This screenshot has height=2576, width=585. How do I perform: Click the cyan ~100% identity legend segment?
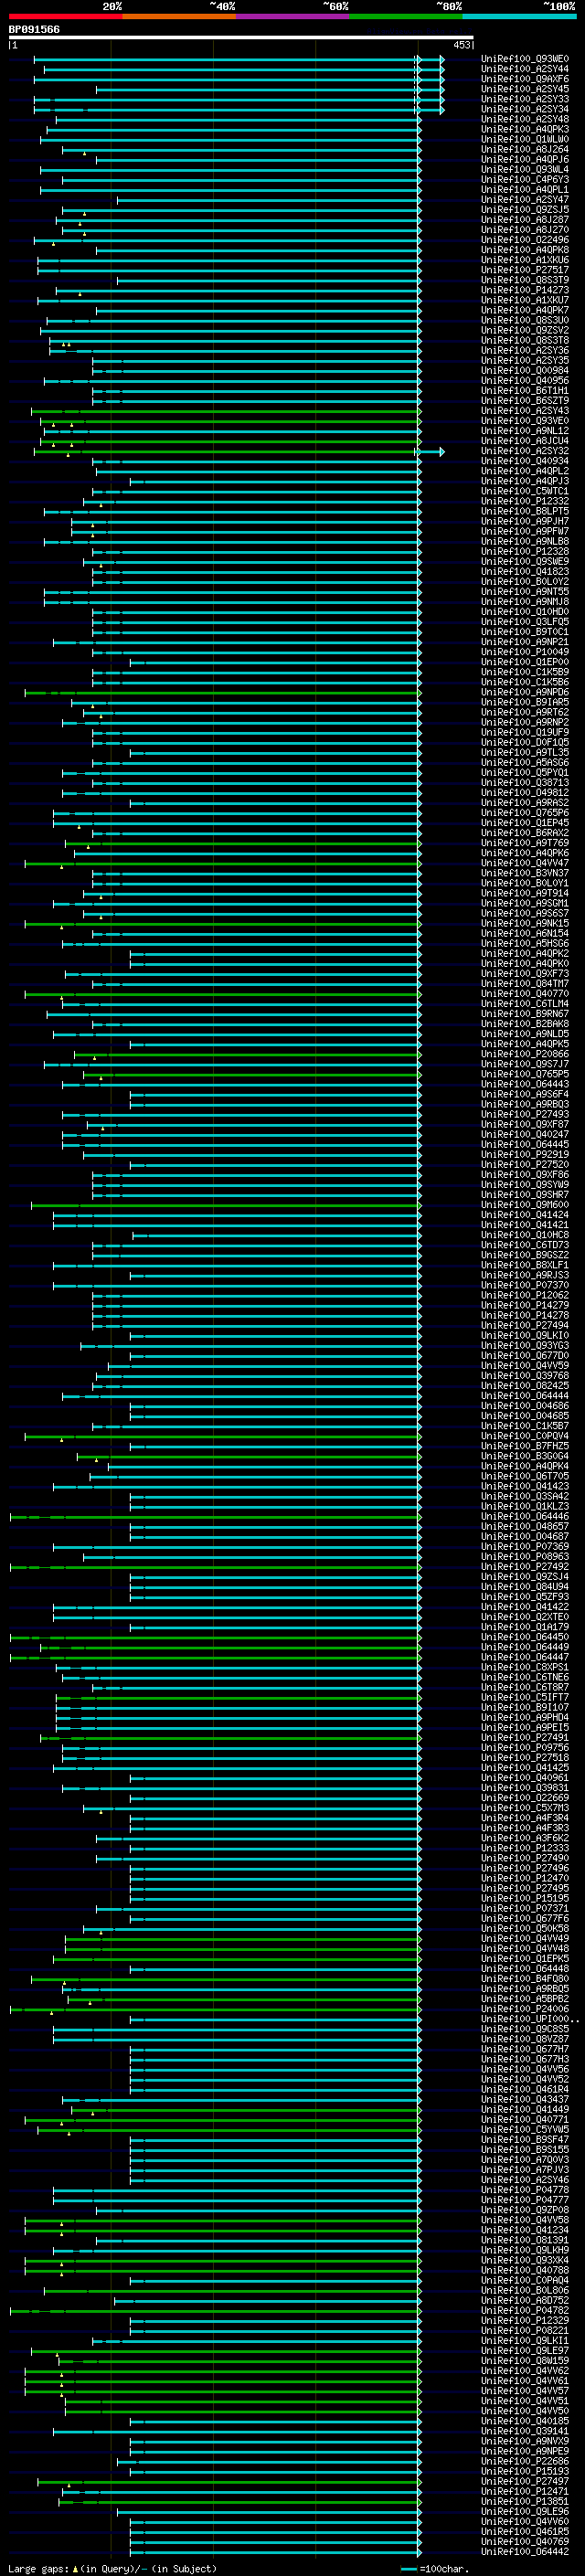519,17
